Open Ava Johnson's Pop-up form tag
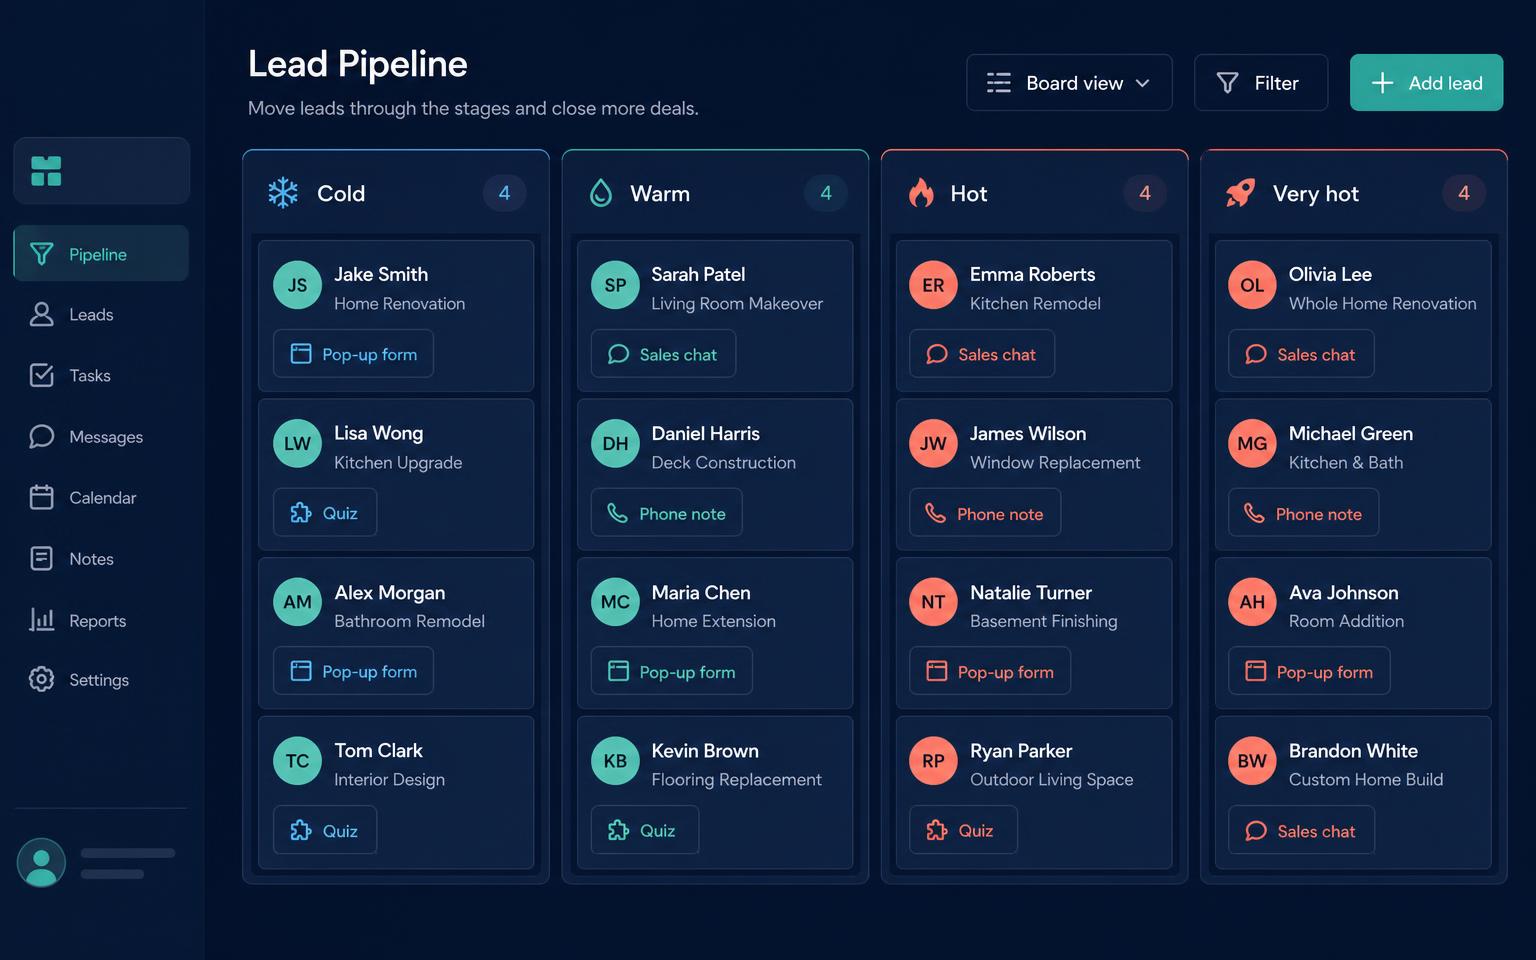The height and width of the screenshot is (960, 1536). 1309,671
